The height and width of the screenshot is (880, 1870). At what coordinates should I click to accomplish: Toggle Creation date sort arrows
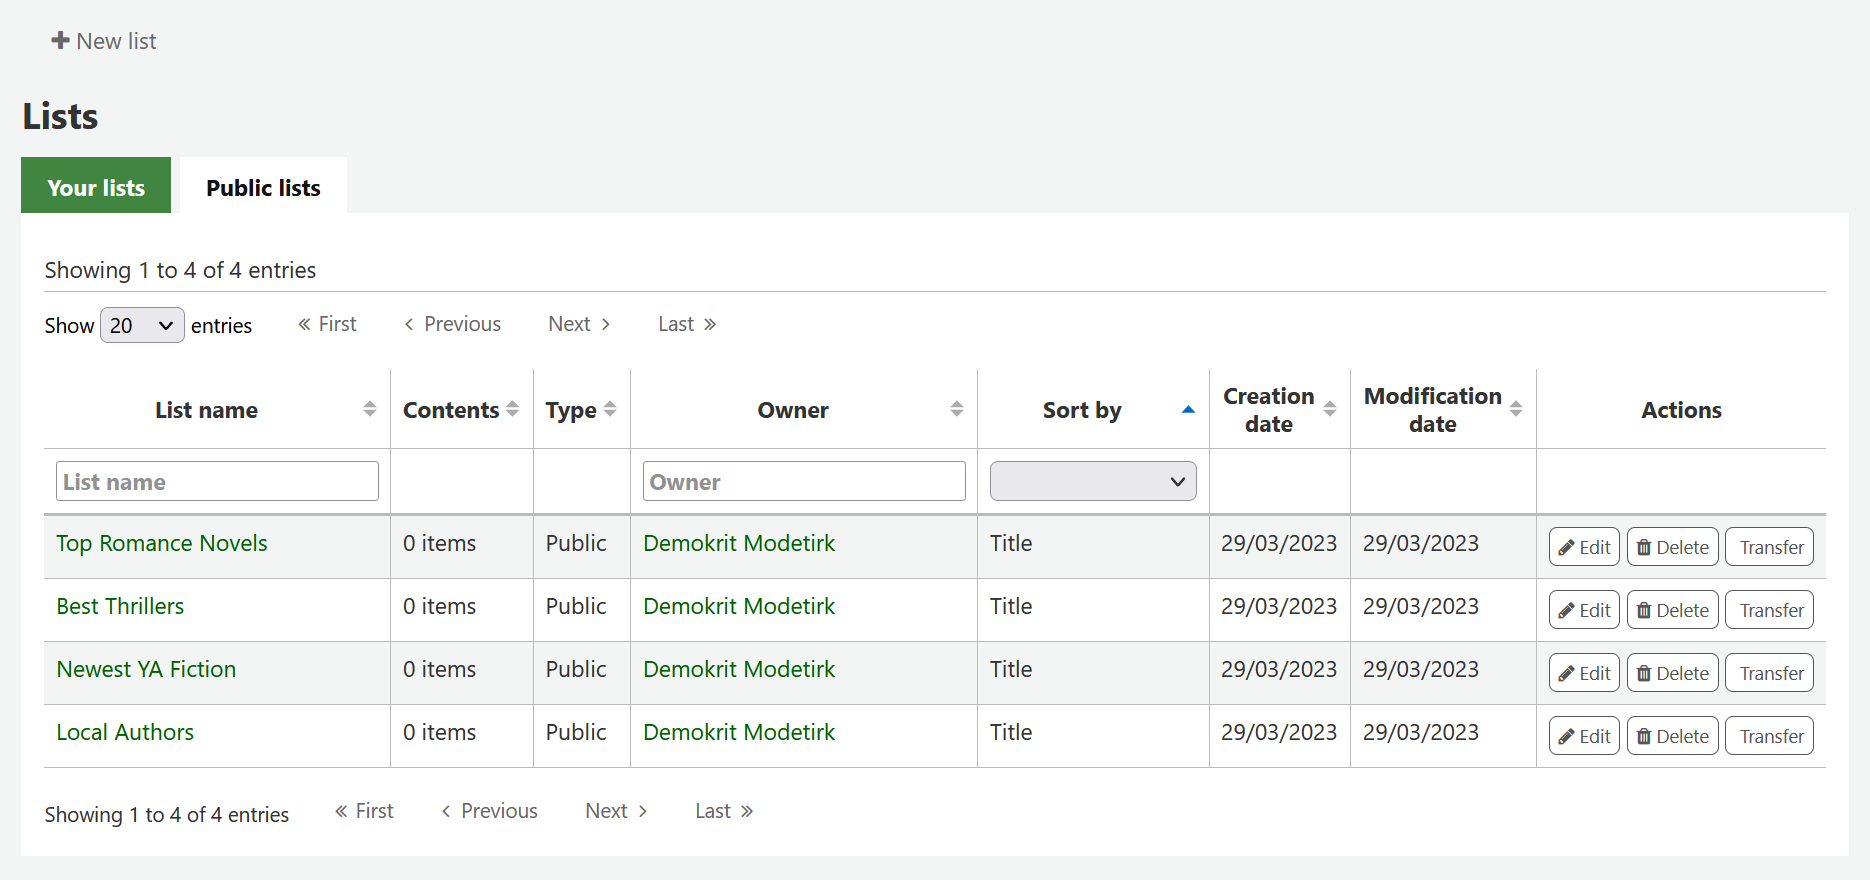(x=1330, y=409)
